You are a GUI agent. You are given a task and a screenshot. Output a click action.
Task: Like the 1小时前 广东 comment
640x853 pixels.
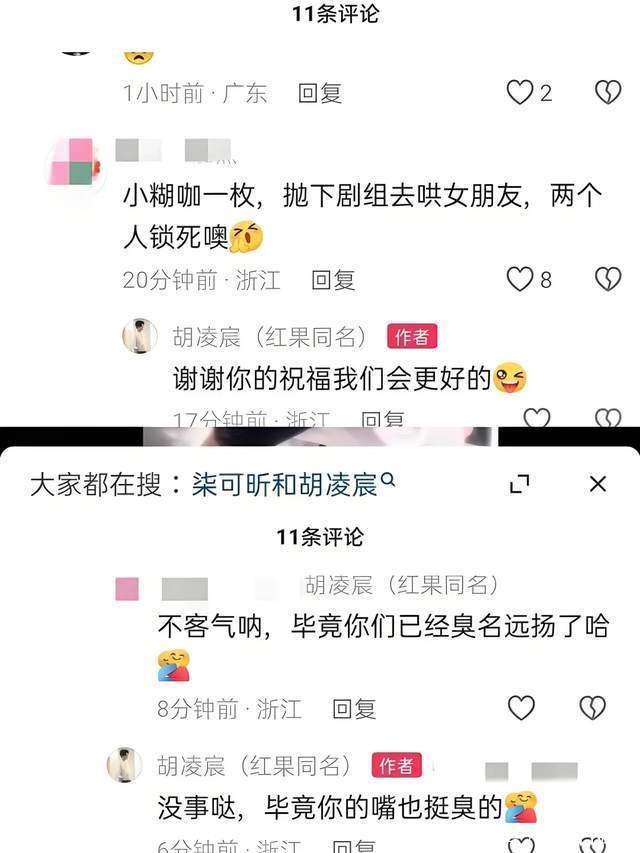click(x=520, y=92)
